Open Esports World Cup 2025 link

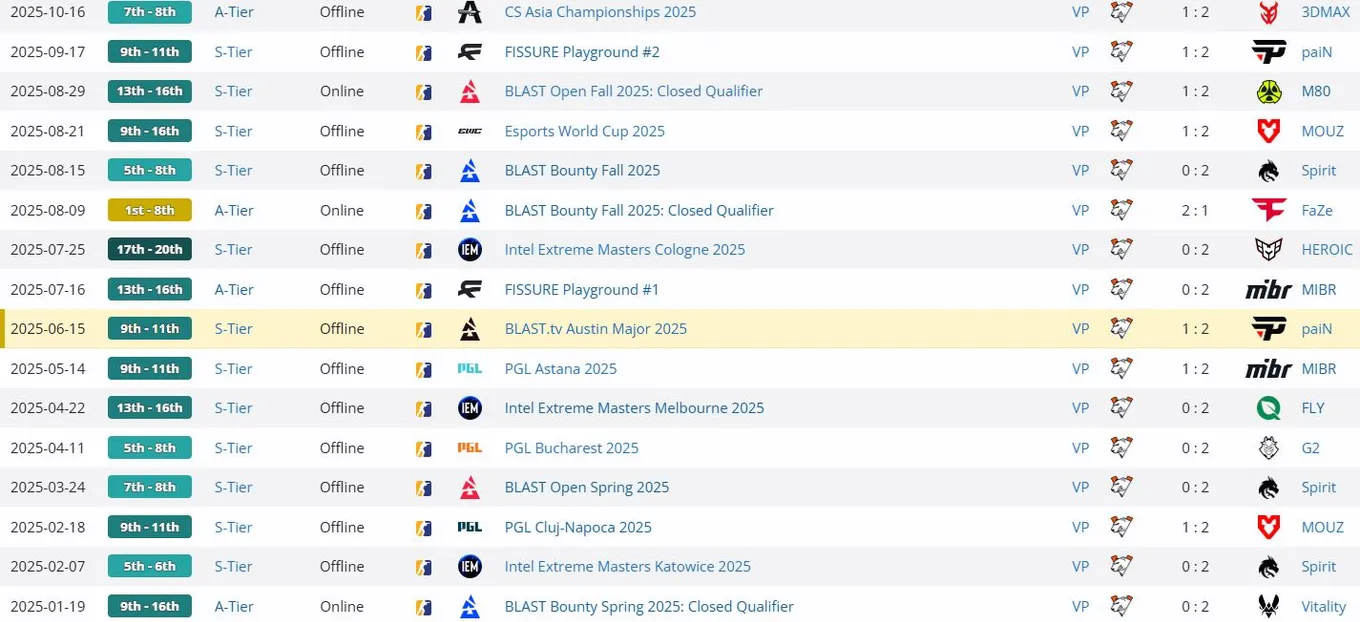point(585,131)
